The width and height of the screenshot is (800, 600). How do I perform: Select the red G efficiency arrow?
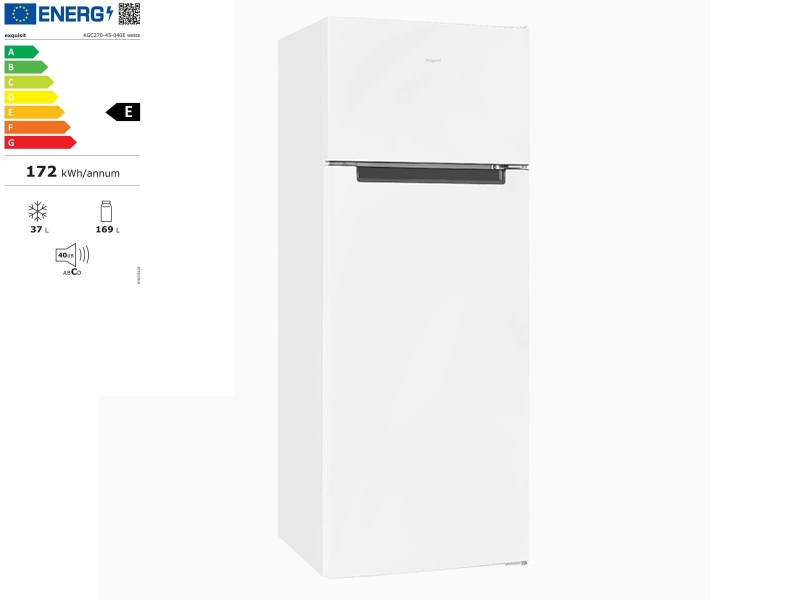(x=40, y=142)
